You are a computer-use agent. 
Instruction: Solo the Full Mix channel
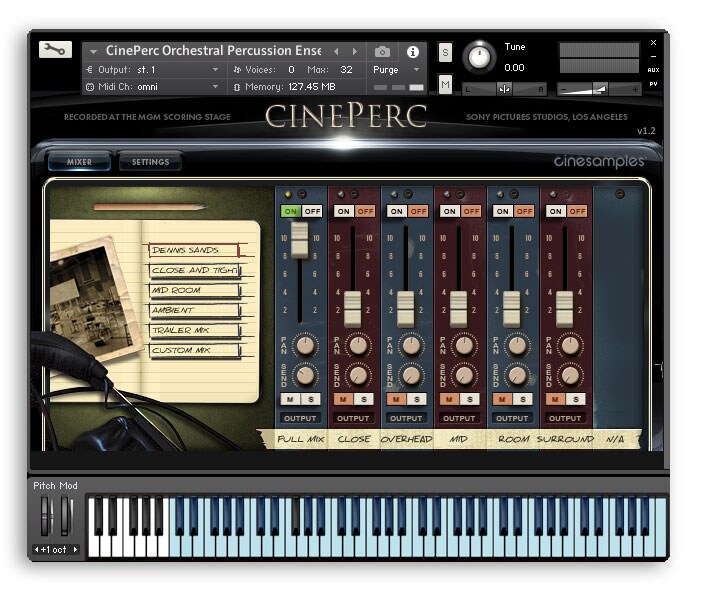pos(311,399)
